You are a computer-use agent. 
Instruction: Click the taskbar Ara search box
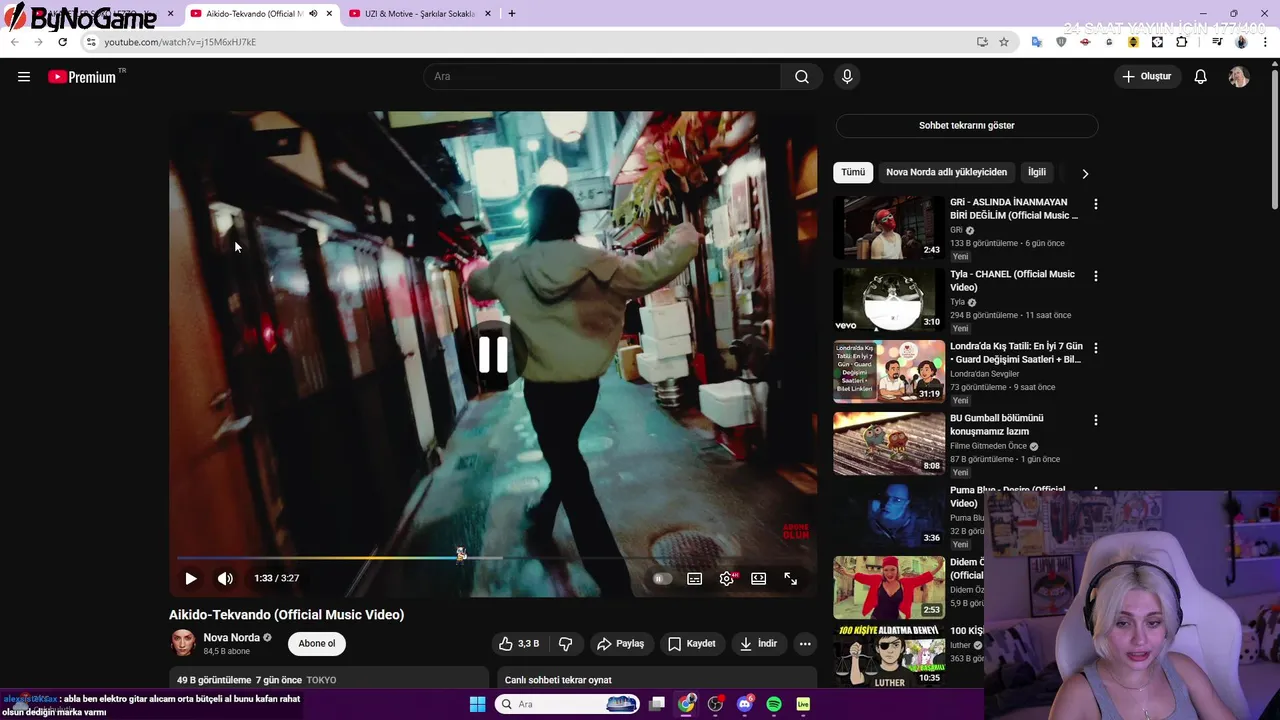567,704
